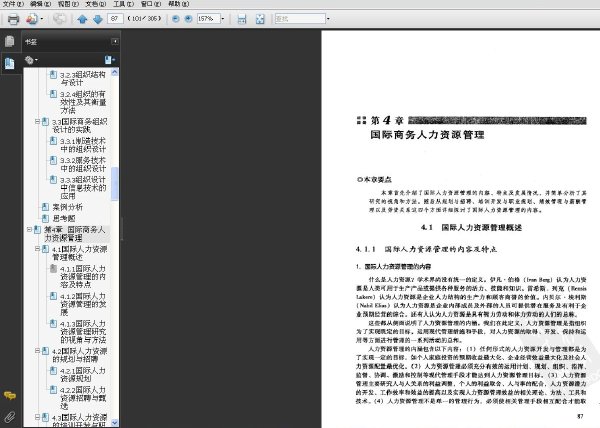
Task: Click the bookmark icon beside 3.2.3组织结构
Action: pyautogui.click(x=54, y=74)
